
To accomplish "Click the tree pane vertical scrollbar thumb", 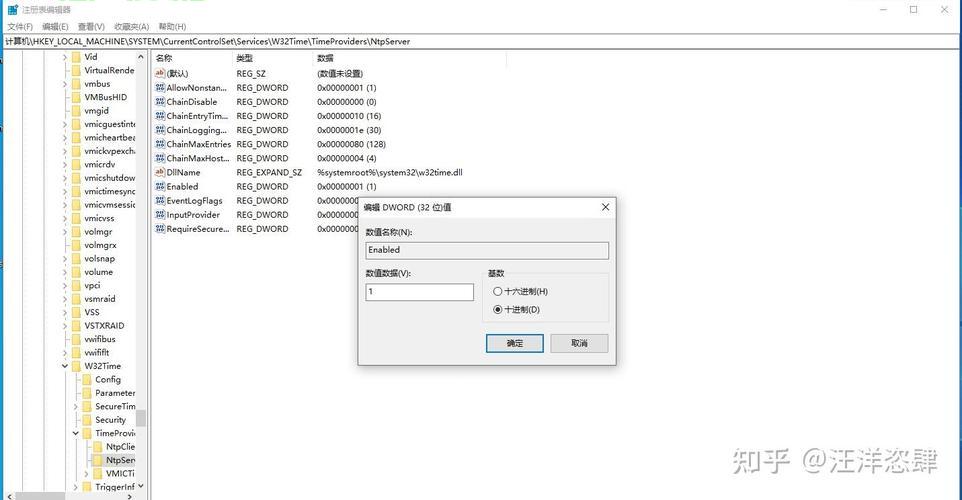I will (141, 418).
